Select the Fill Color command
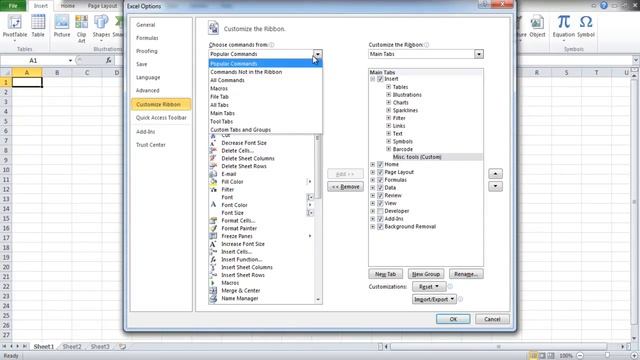 [232, 182]
